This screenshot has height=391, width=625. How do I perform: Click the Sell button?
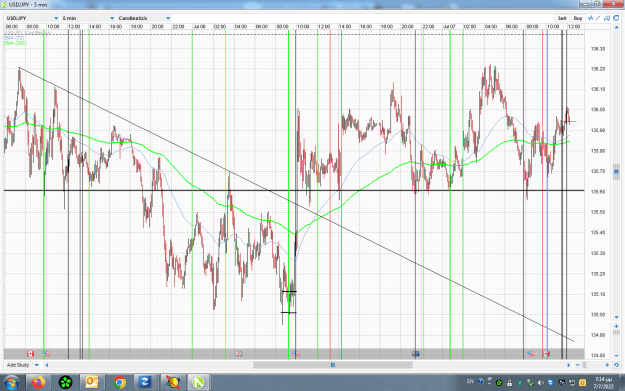[x=562, y=18]
